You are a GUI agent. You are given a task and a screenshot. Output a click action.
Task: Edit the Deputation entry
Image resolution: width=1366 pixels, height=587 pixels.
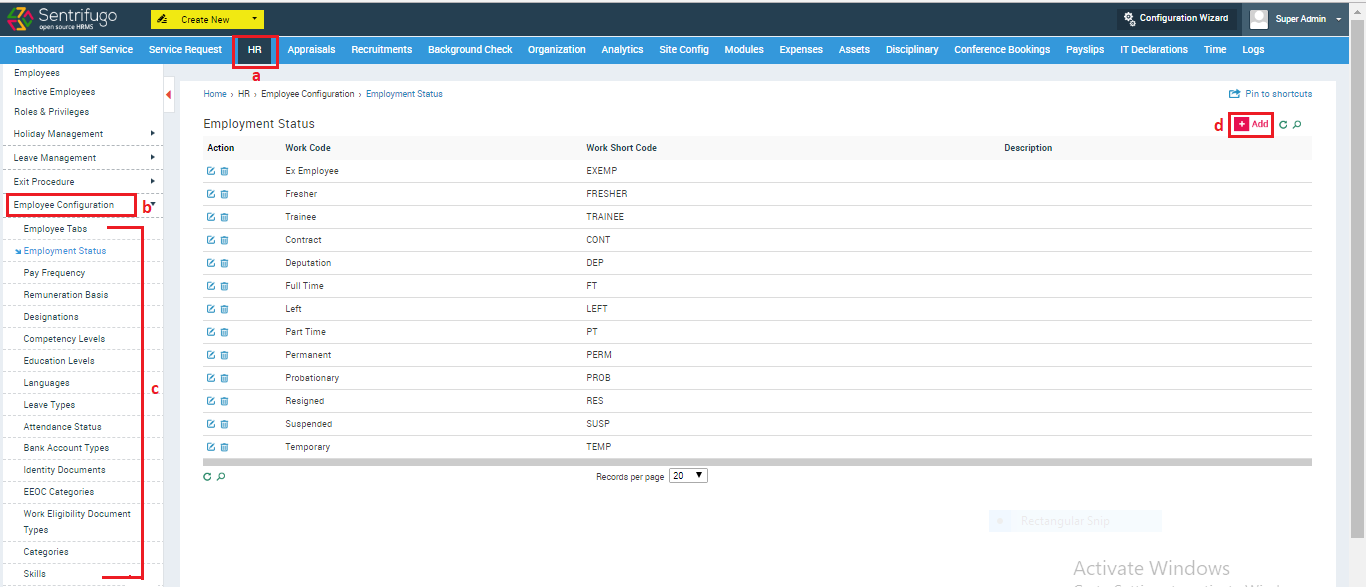(211, 263)
